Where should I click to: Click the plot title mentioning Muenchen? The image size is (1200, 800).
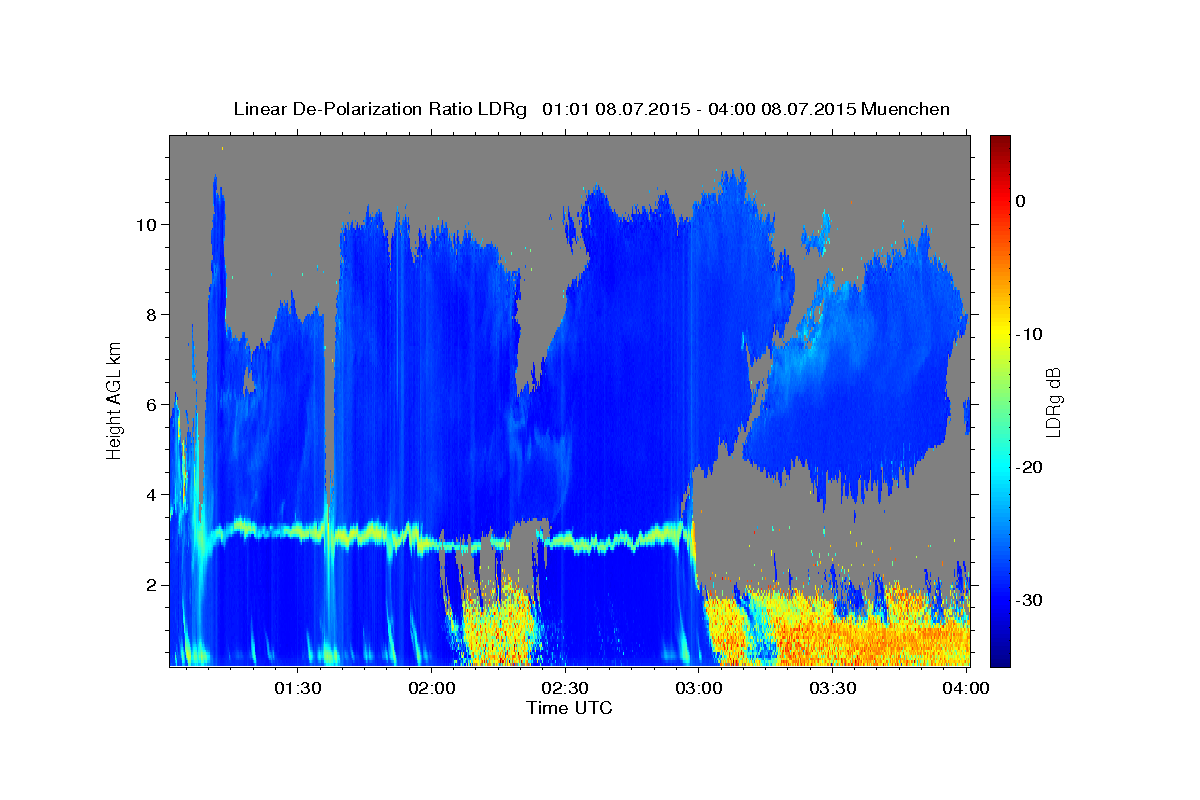pyautogui.click(x=591, y=109)
